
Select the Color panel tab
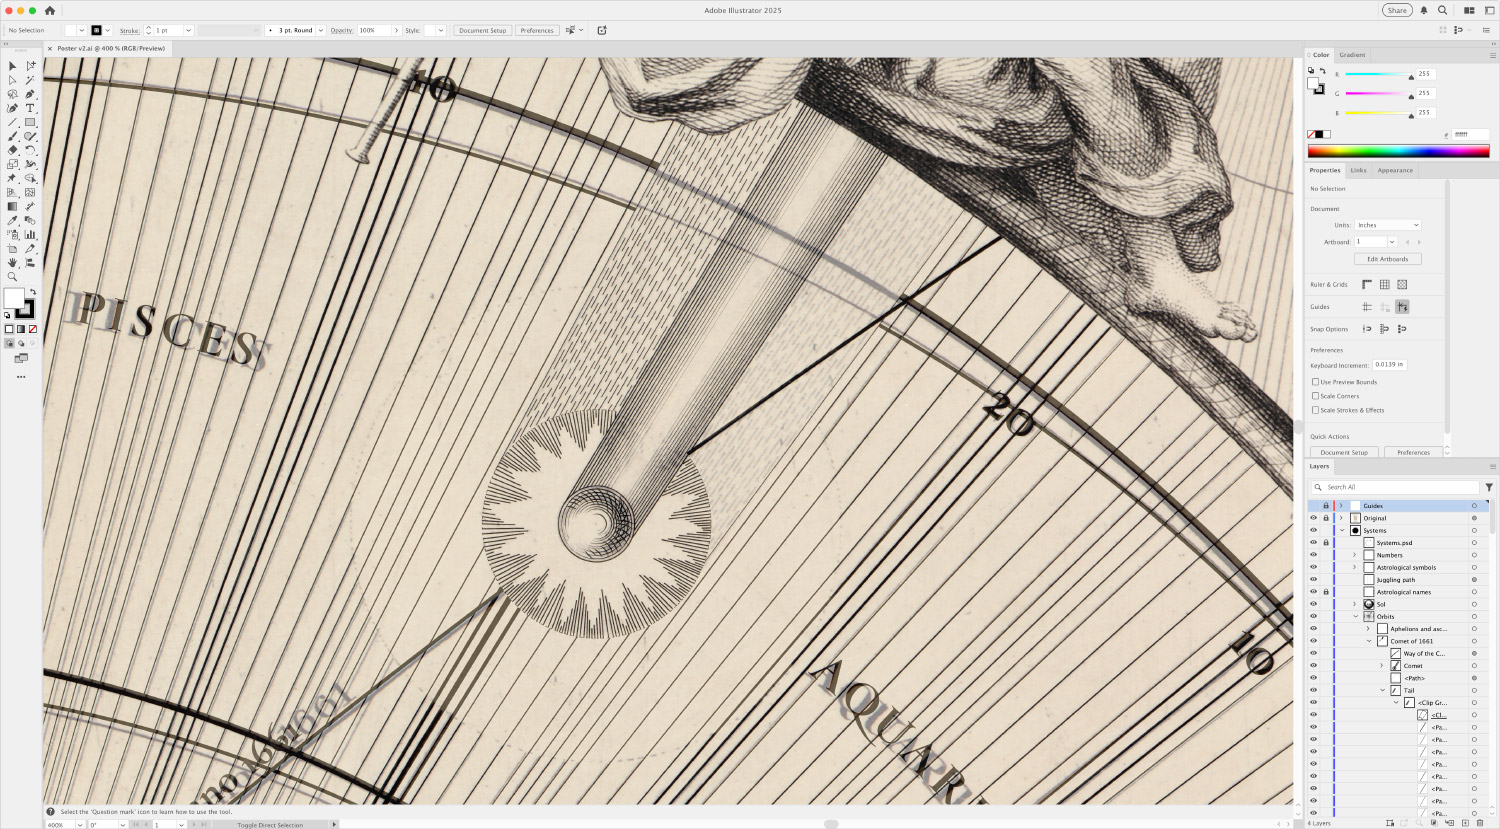pyautogui.click(x=1321, y=55)
